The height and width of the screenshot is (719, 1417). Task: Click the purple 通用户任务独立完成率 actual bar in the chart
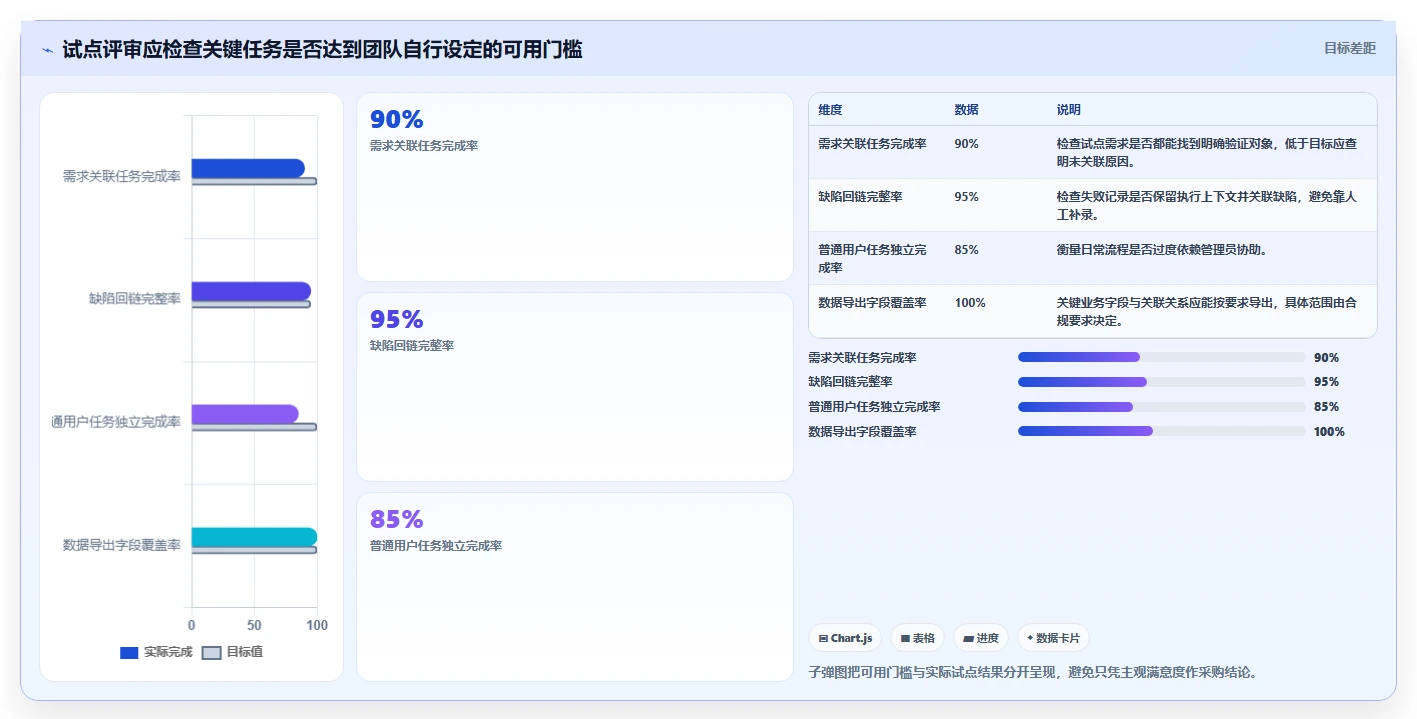pos(245,414)
